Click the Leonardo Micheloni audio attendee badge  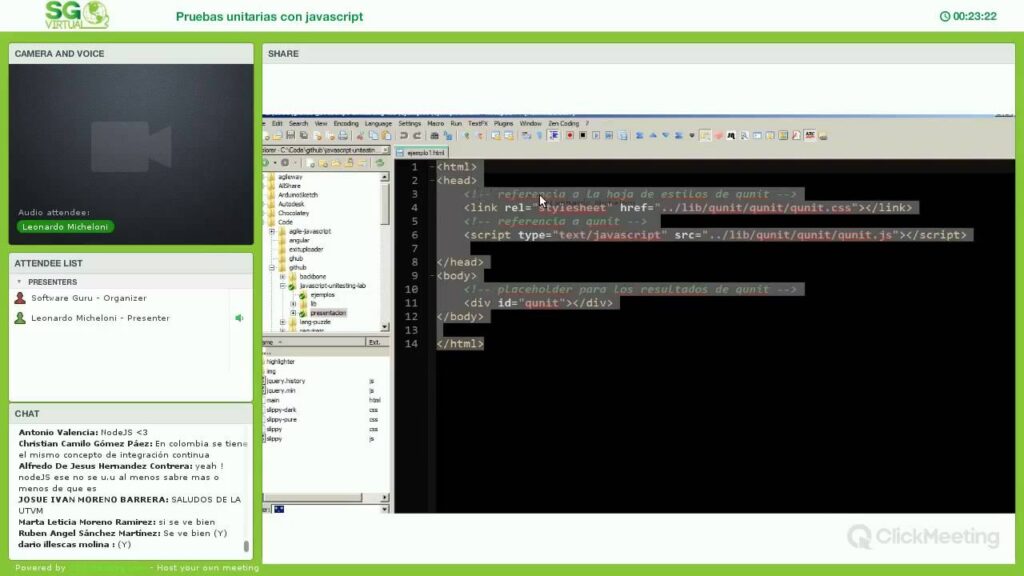65,227
